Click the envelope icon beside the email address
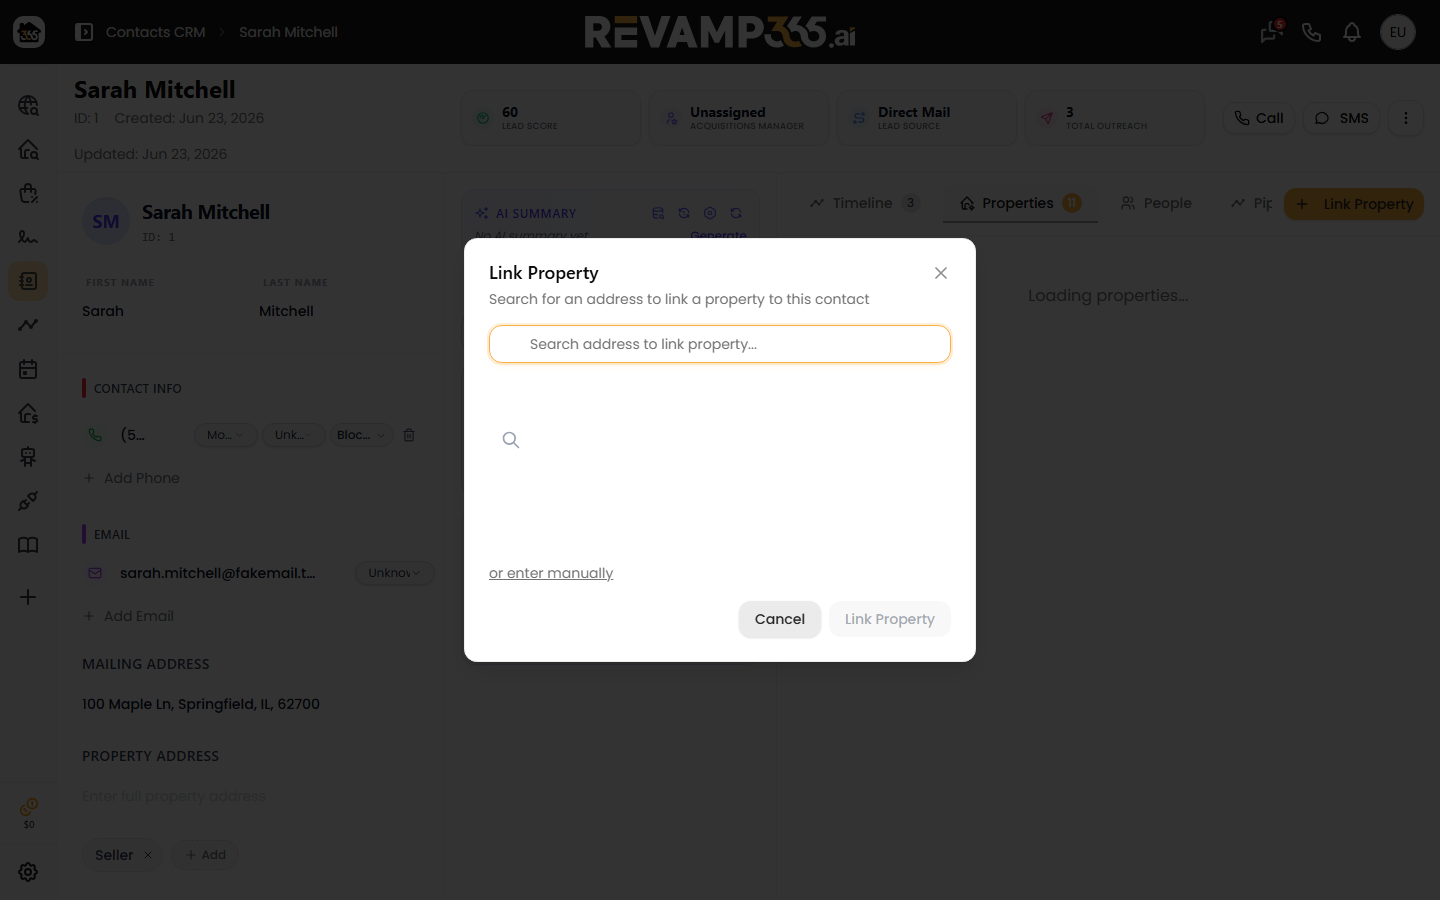 (95, 573)
